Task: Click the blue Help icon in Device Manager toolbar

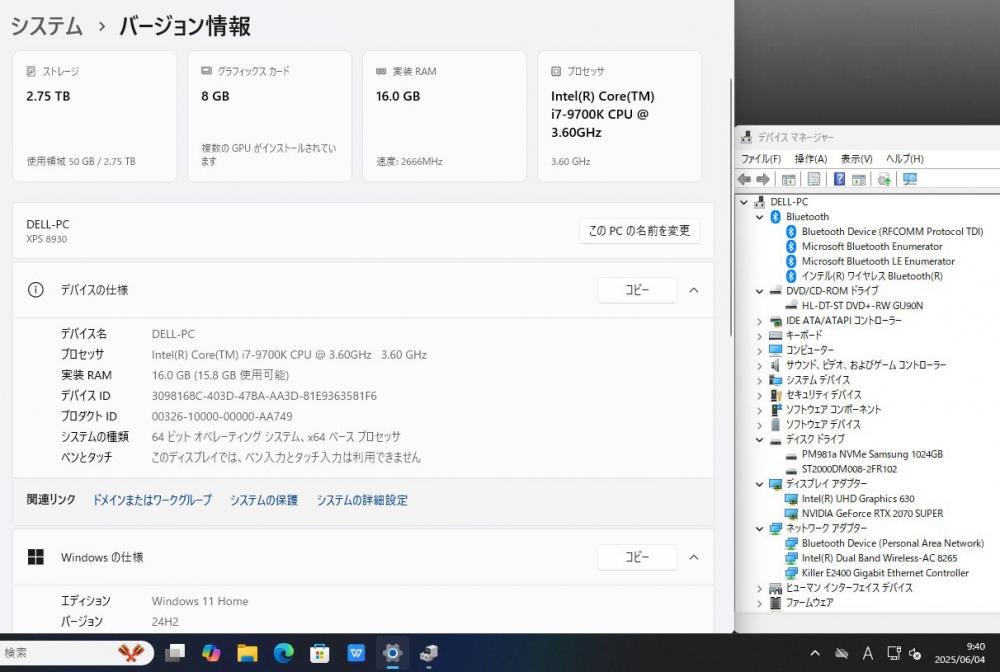Action: point(839,180)
